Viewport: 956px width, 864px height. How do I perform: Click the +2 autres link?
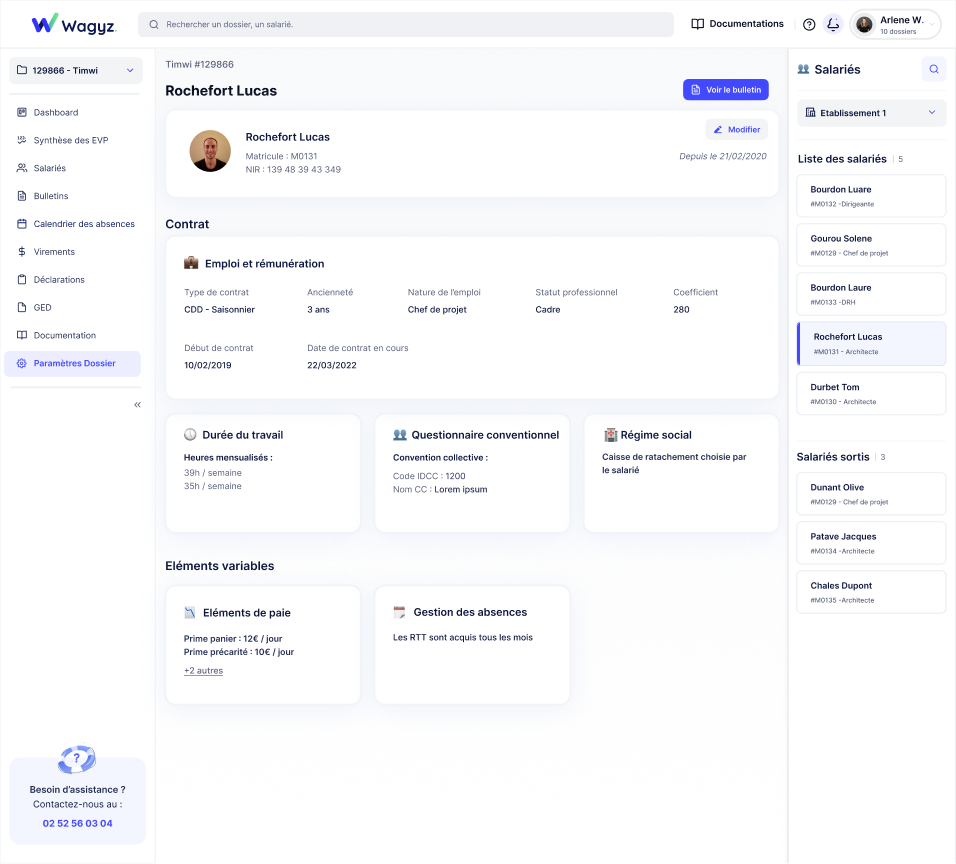point(204,671)
